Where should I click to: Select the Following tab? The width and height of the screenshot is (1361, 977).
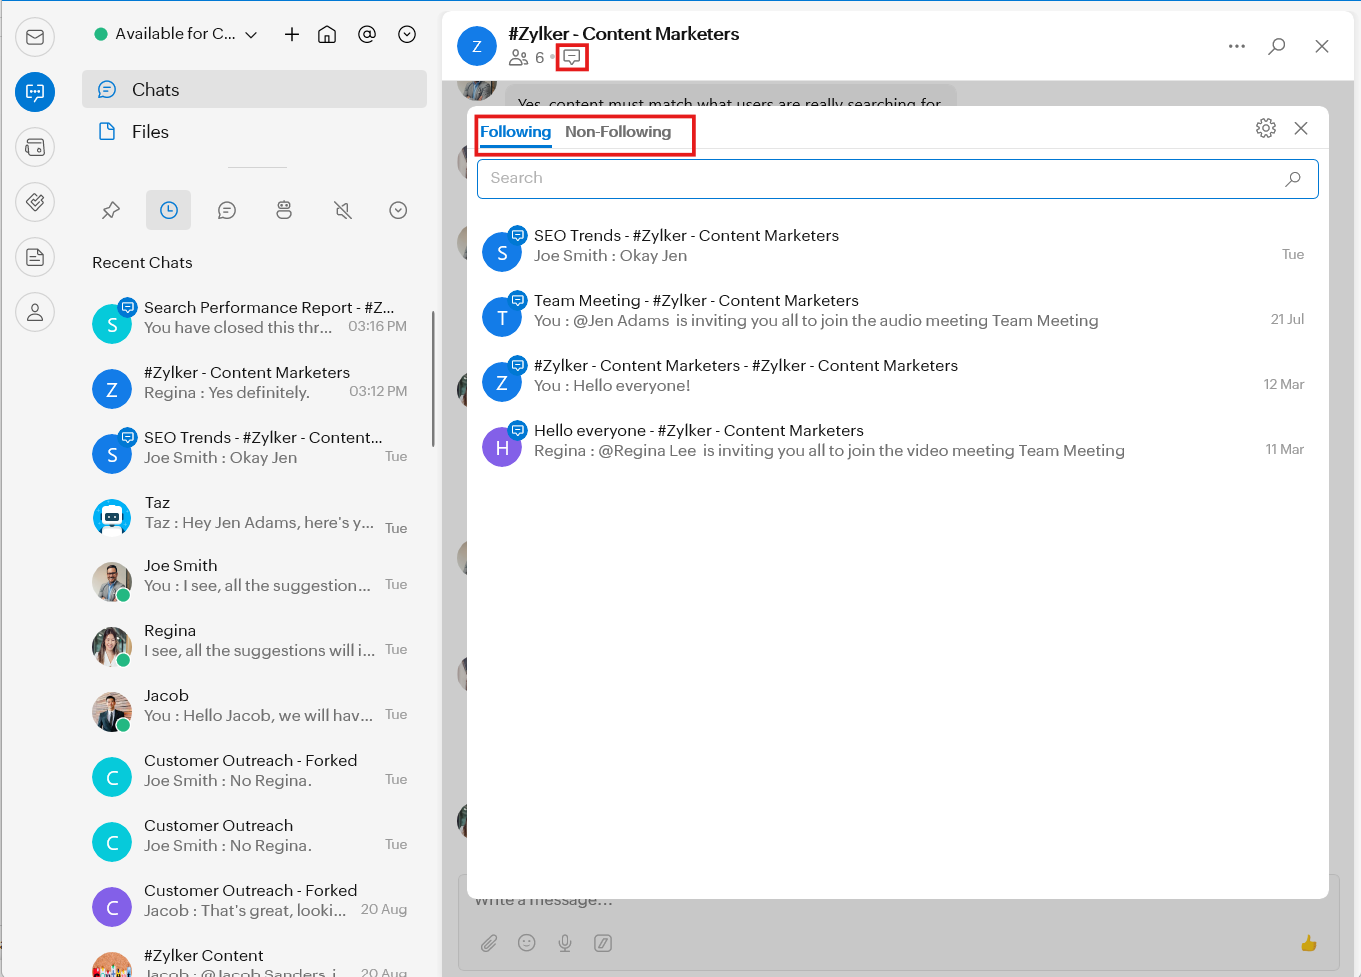(515, 132)
